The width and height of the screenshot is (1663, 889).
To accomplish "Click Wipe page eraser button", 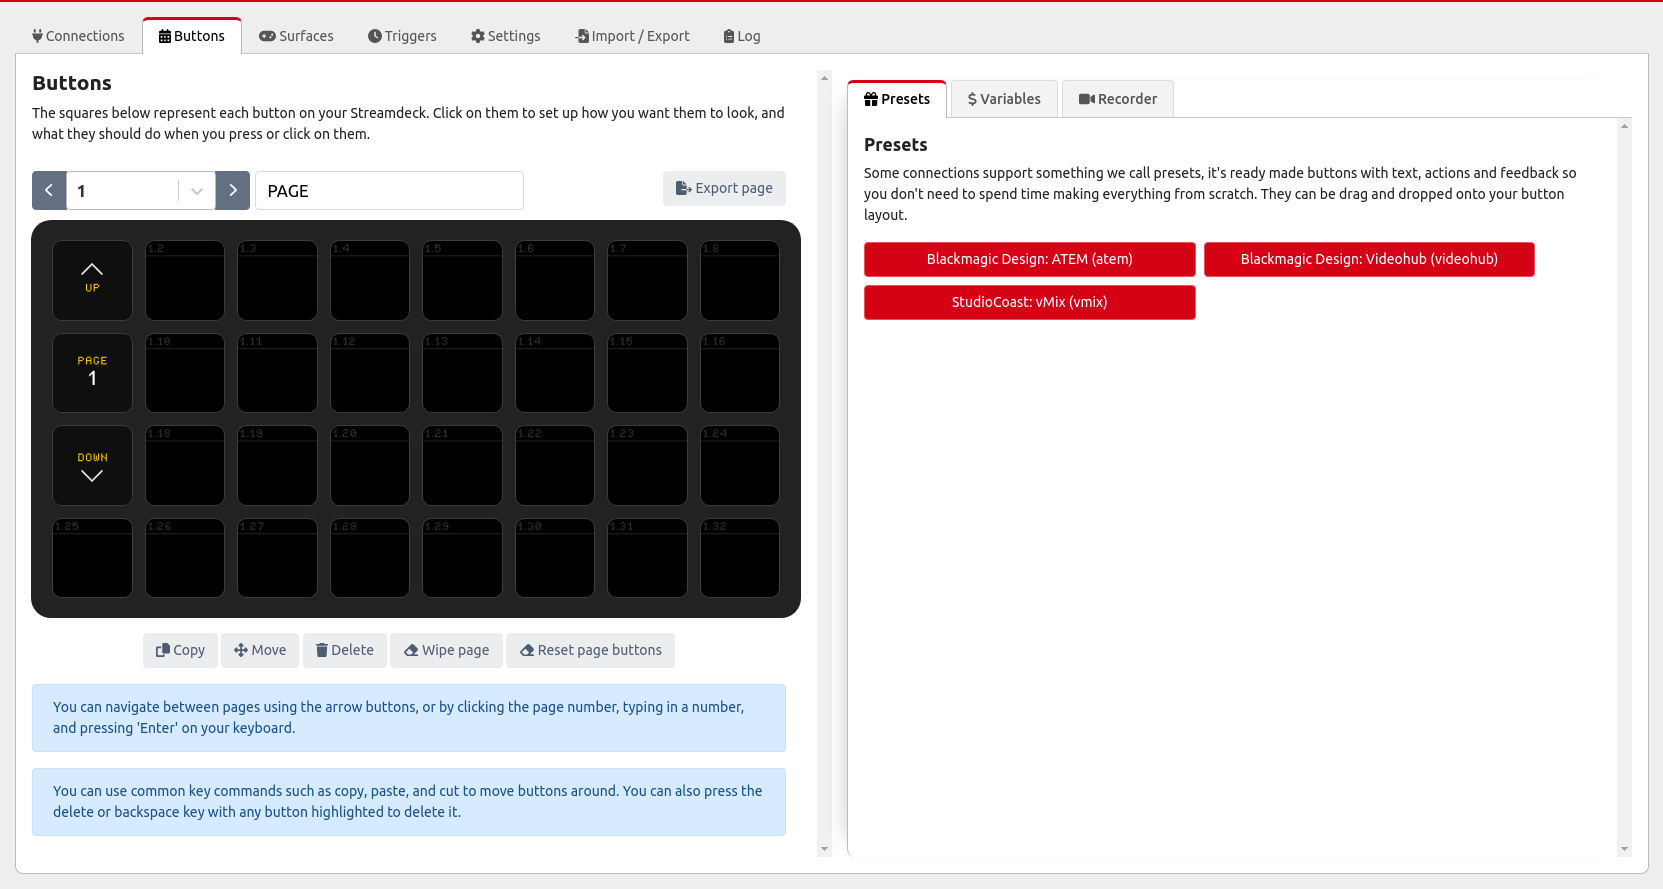I will (x=447, y=650).
